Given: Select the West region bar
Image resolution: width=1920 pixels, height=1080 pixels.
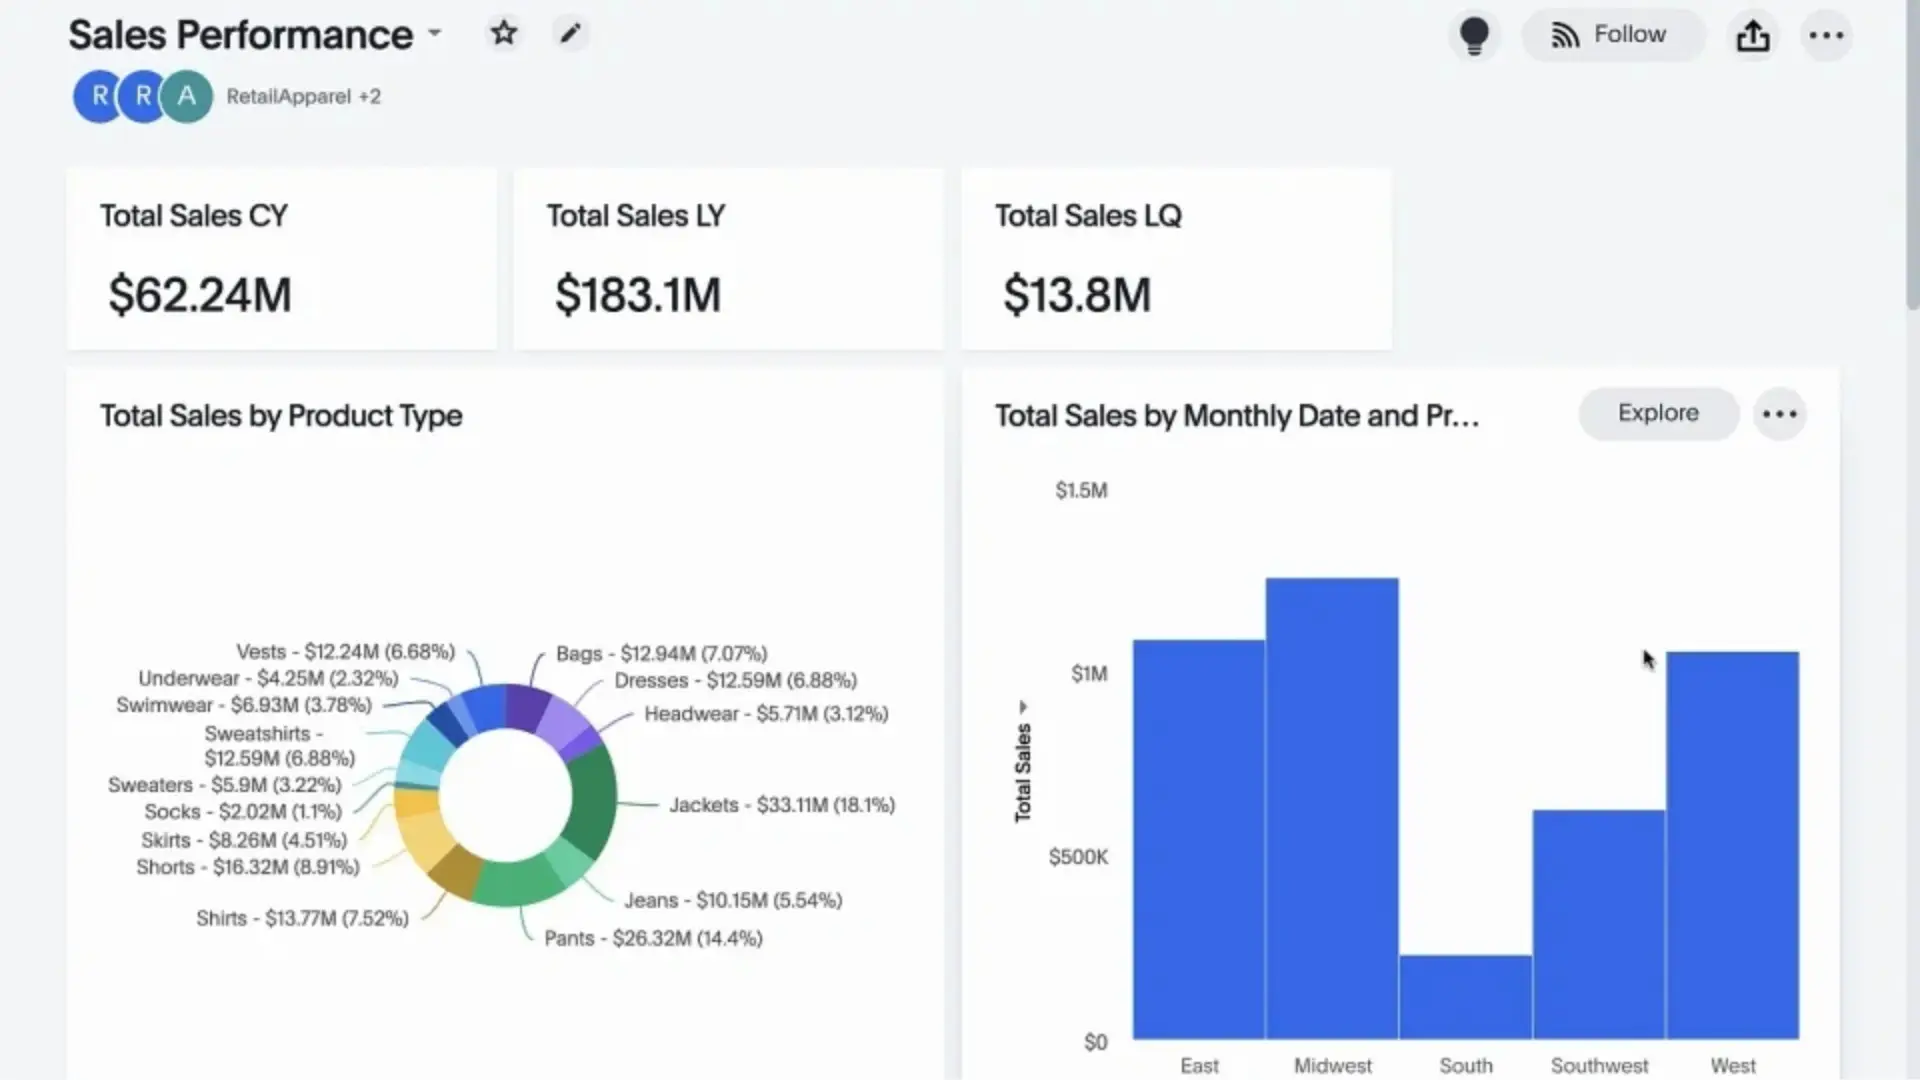Looking at the screenshot, I should [x=1733, y=845].
